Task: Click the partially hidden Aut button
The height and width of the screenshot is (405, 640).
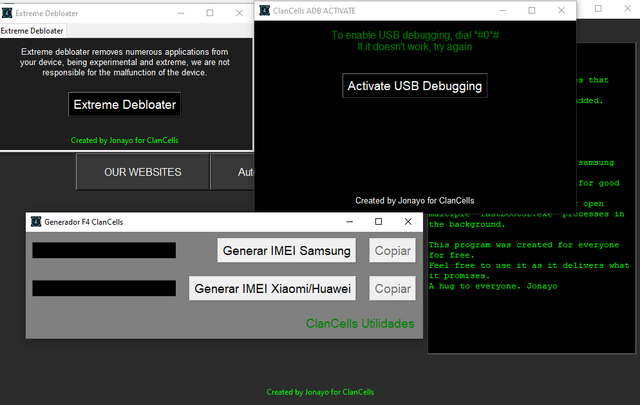Action: click(x=233, y=172)
